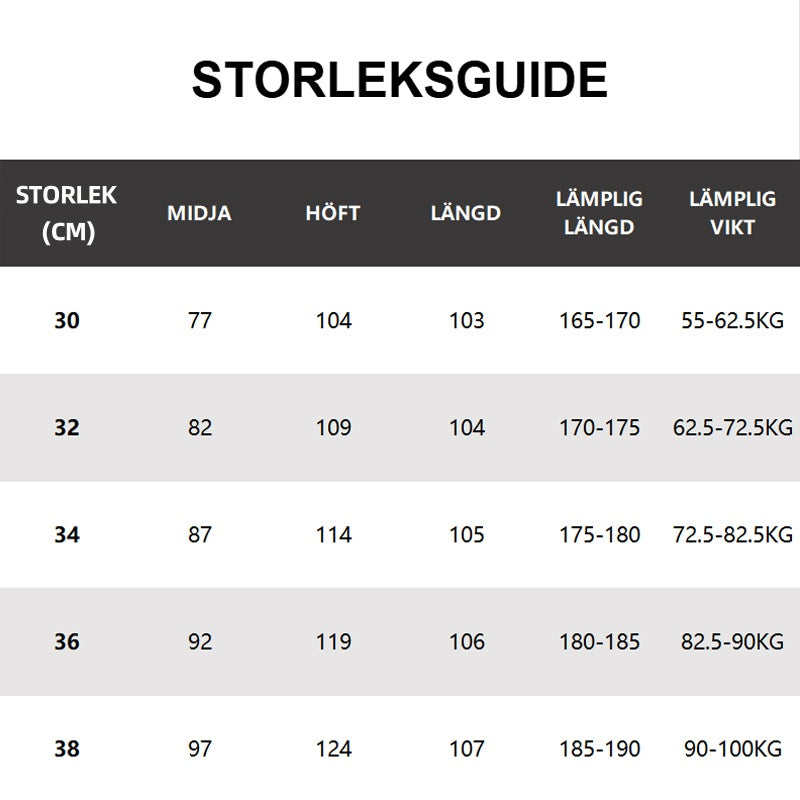Click the LÄNGD column header
The height and width of the screenshot is (800, 800).
point(466,213)
